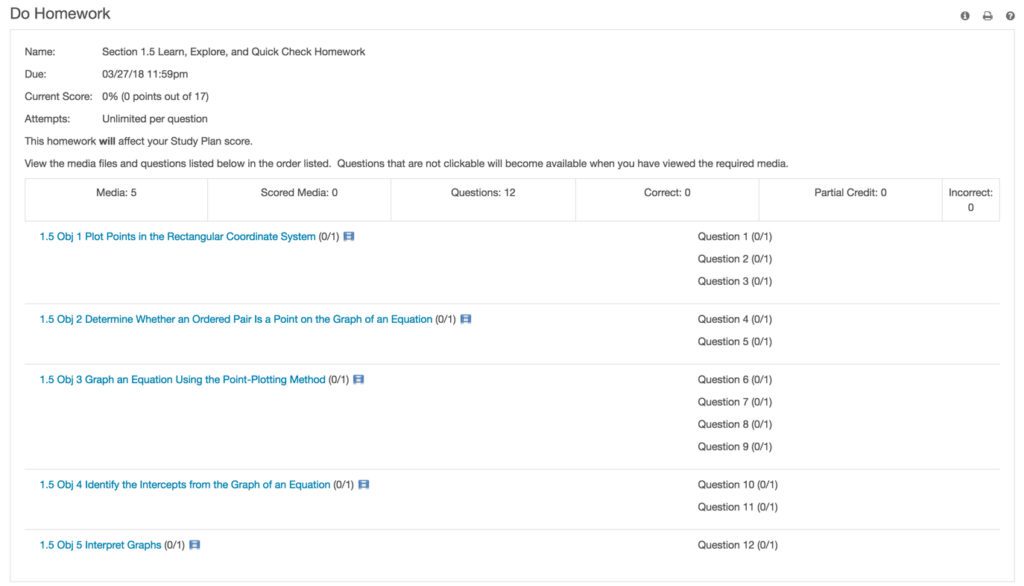Select Question 12 in the list

click(737, 545)
